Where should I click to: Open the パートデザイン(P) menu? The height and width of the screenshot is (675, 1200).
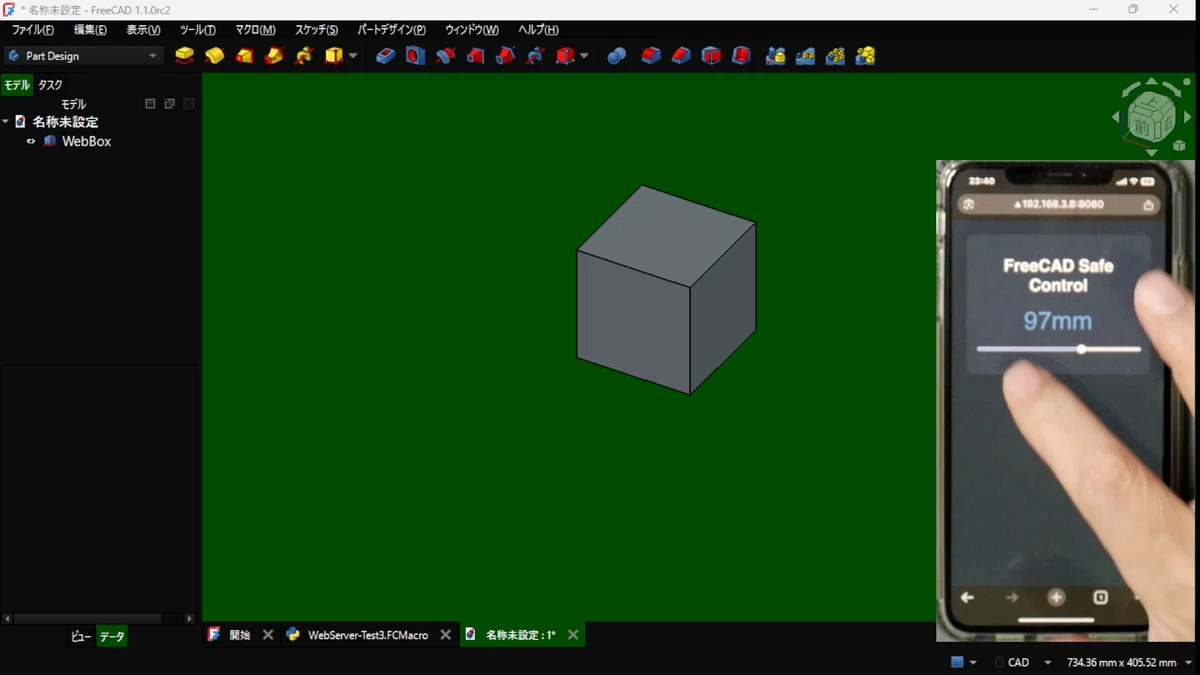391,30
